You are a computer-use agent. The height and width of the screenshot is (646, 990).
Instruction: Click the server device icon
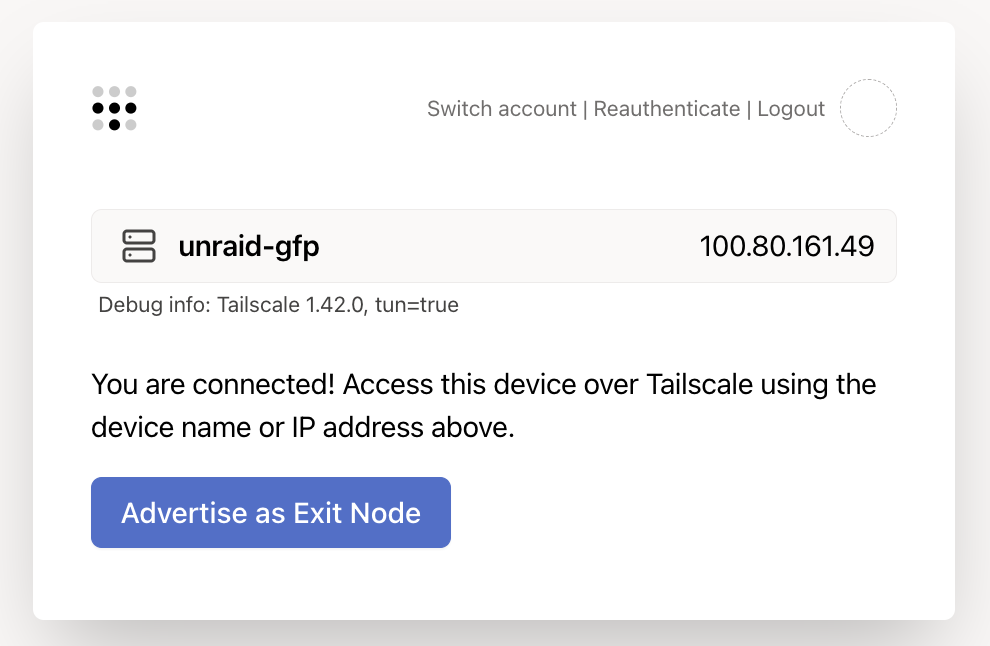click(x=139, y=246)
